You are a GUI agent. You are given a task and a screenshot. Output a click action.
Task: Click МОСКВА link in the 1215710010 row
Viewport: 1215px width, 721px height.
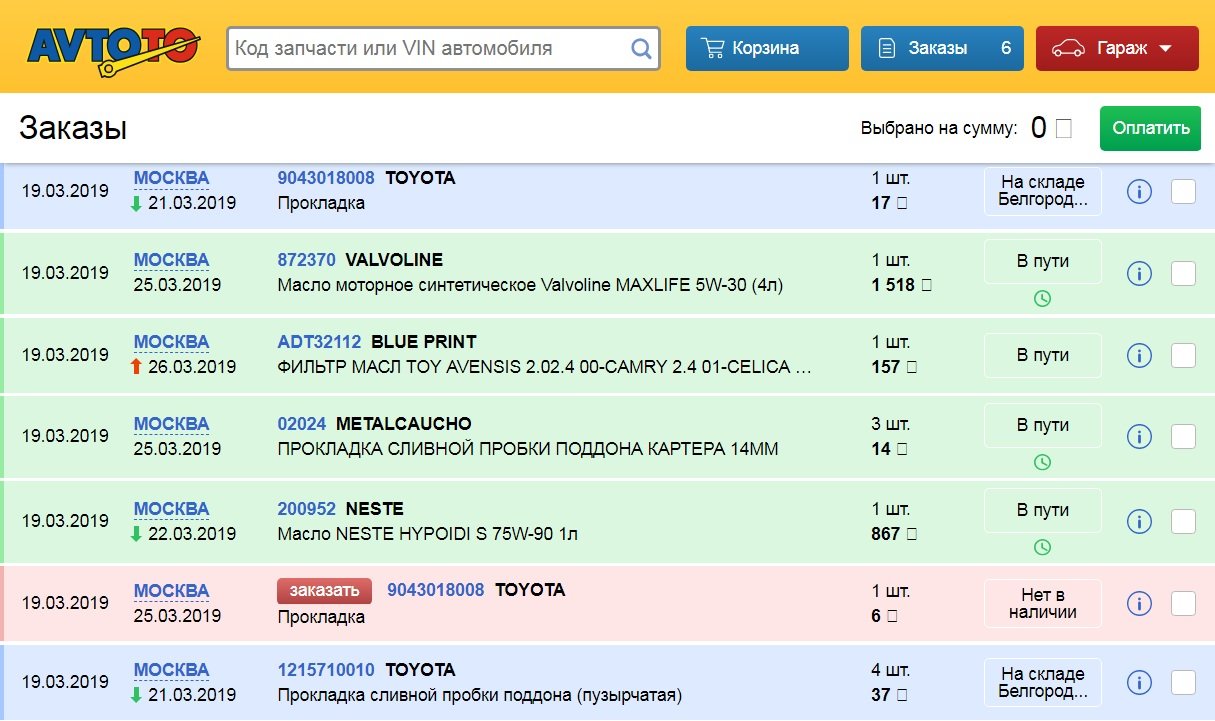[172, 670]
